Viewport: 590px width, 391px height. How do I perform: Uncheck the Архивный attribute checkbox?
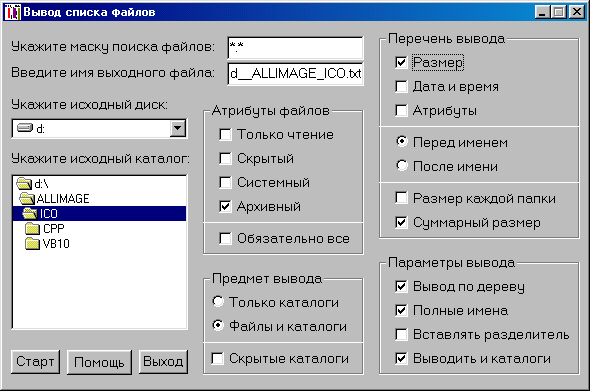click(225, 206)
